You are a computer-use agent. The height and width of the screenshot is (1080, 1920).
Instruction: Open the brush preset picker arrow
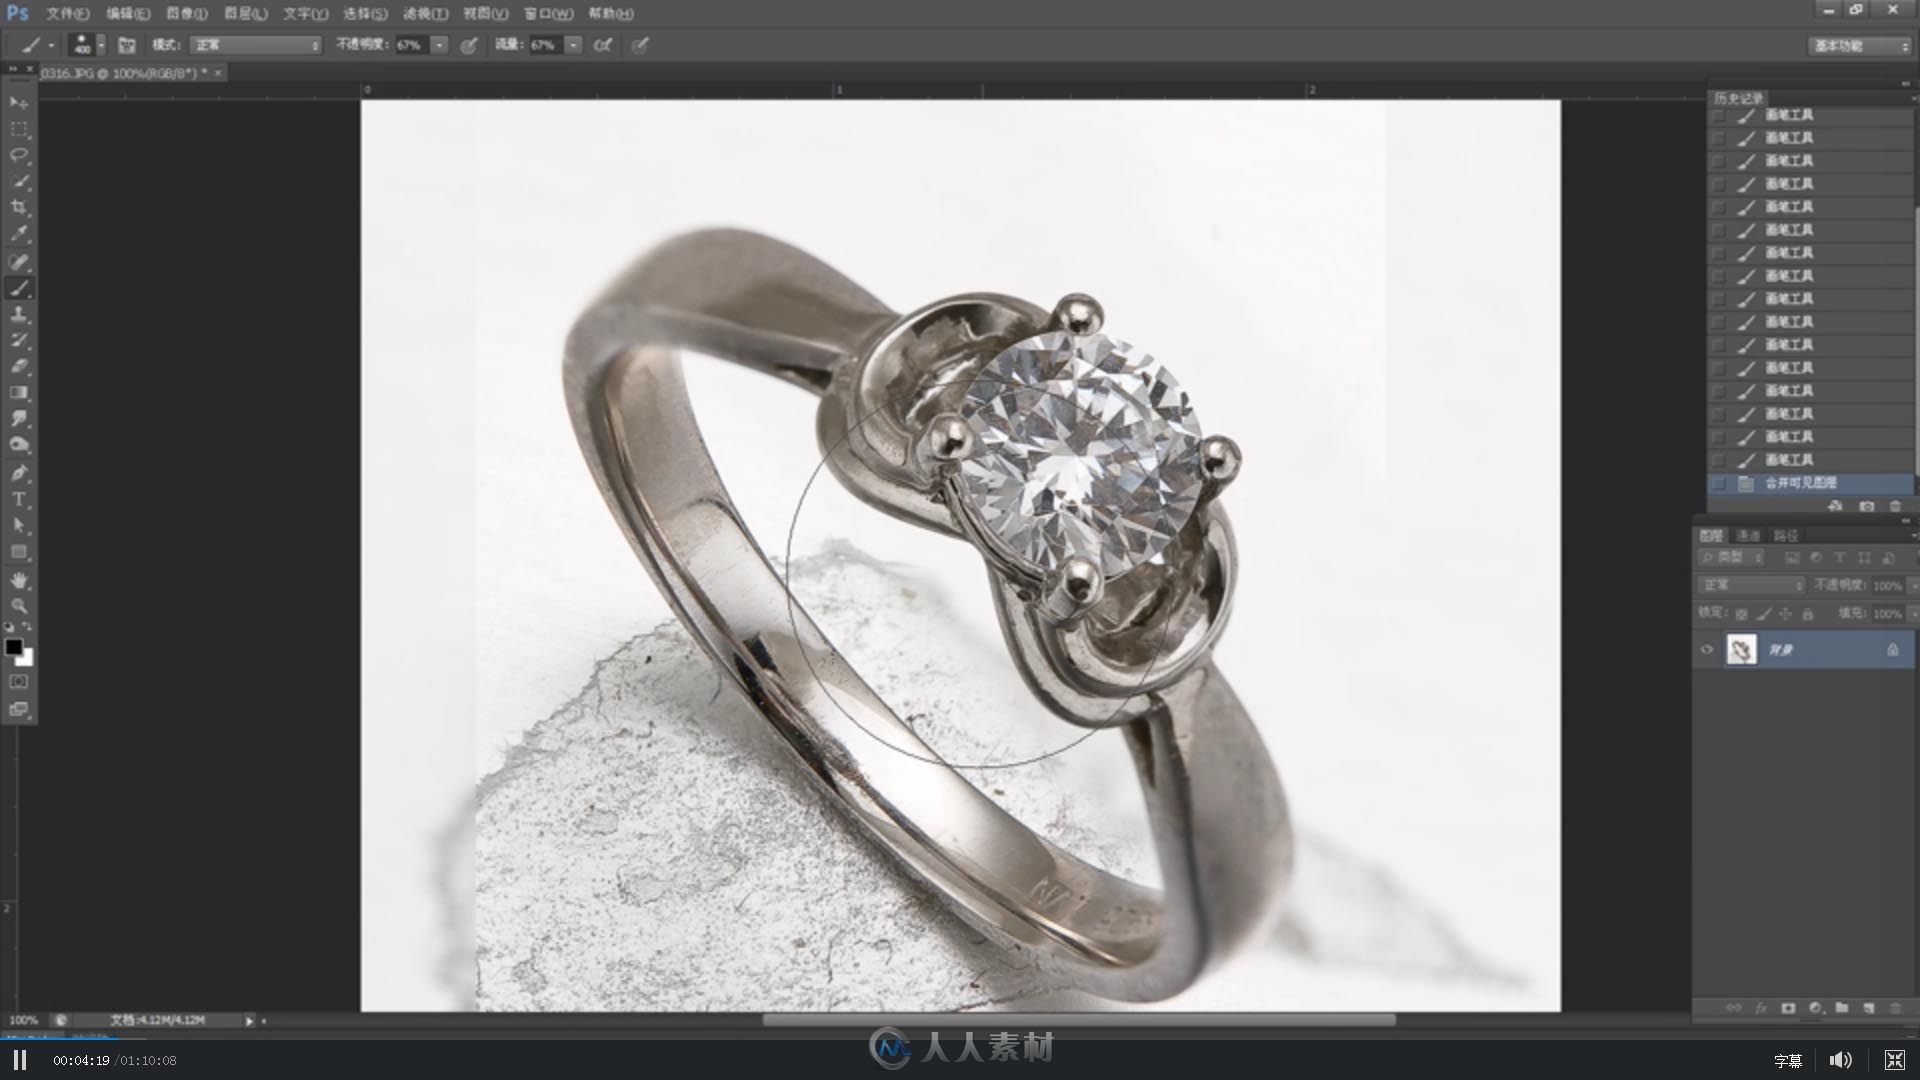[101, 45]
